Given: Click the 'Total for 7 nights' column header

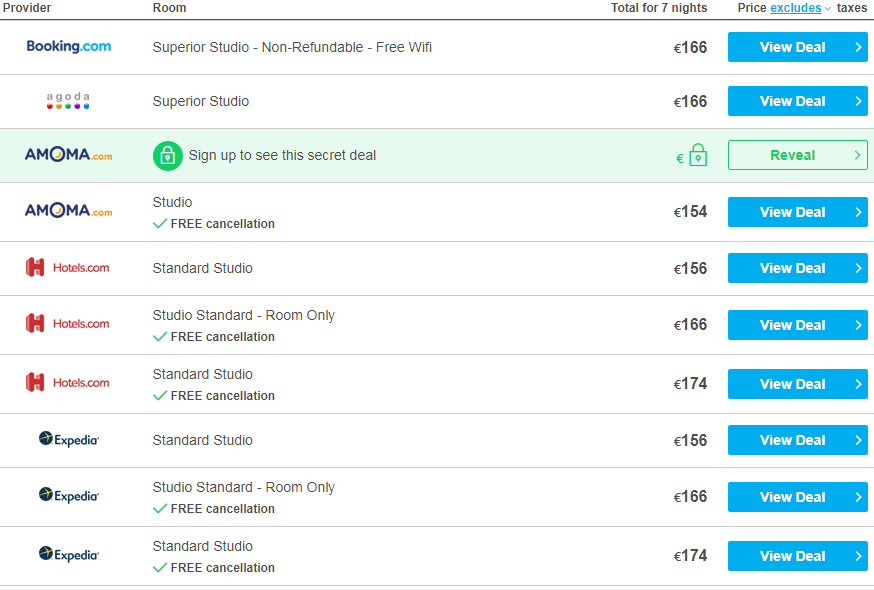Looking at the screenshot, I should pyautogui.click(x=659, y=8).
